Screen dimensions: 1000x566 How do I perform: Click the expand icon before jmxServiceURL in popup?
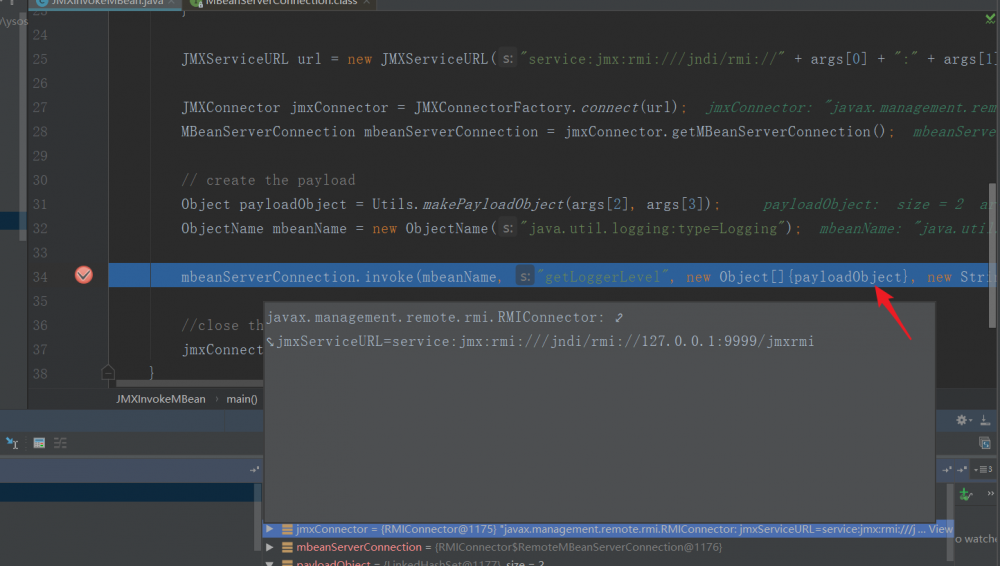coord(270,341)
